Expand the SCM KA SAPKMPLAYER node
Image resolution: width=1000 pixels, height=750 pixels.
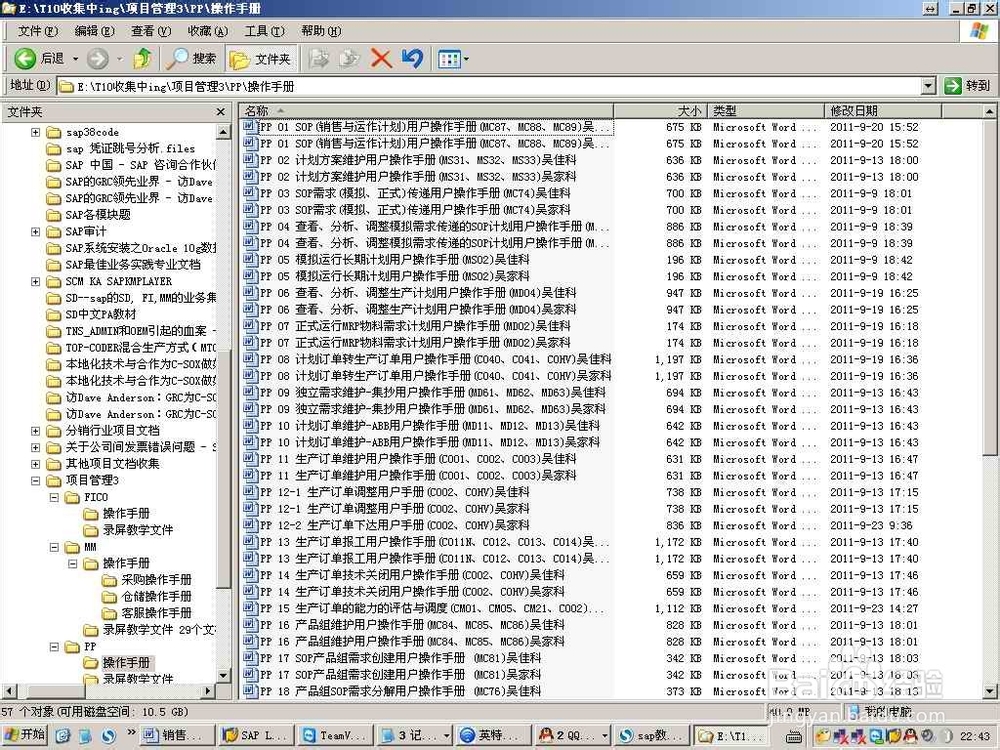click(x=36, y=281)
